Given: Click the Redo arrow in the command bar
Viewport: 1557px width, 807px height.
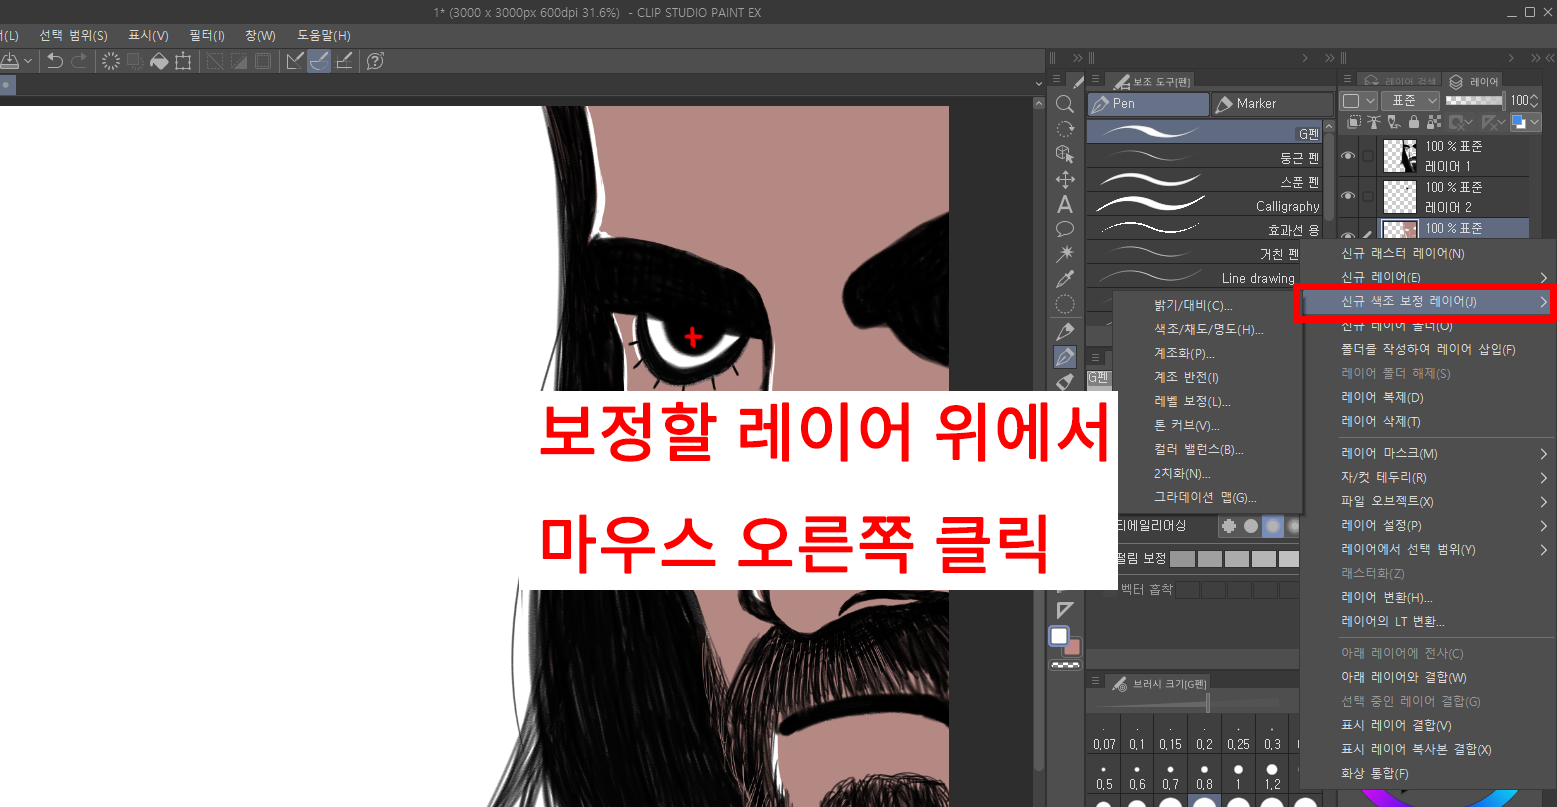Looking at the screenshot, I should click(x=79, y=62).
